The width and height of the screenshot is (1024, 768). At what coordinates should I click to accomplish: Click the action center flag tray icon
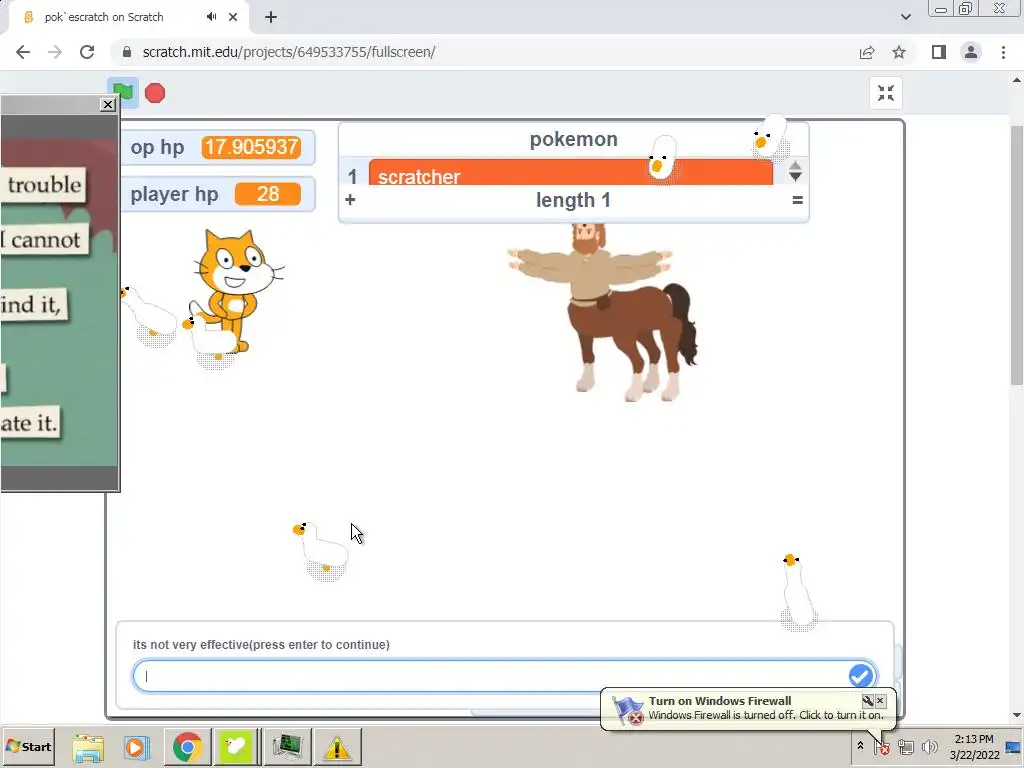[882, 747]
